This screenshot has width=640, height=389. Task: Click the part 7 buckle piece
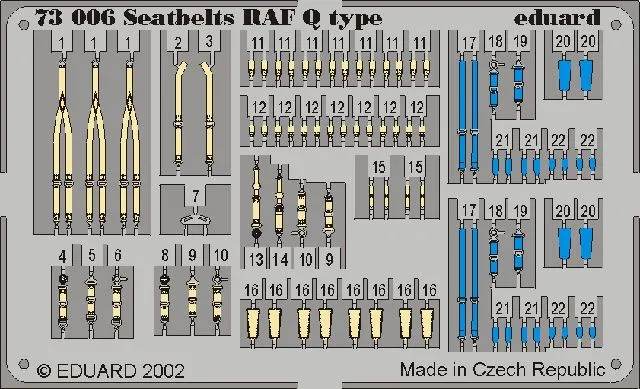tap(196, 220)
